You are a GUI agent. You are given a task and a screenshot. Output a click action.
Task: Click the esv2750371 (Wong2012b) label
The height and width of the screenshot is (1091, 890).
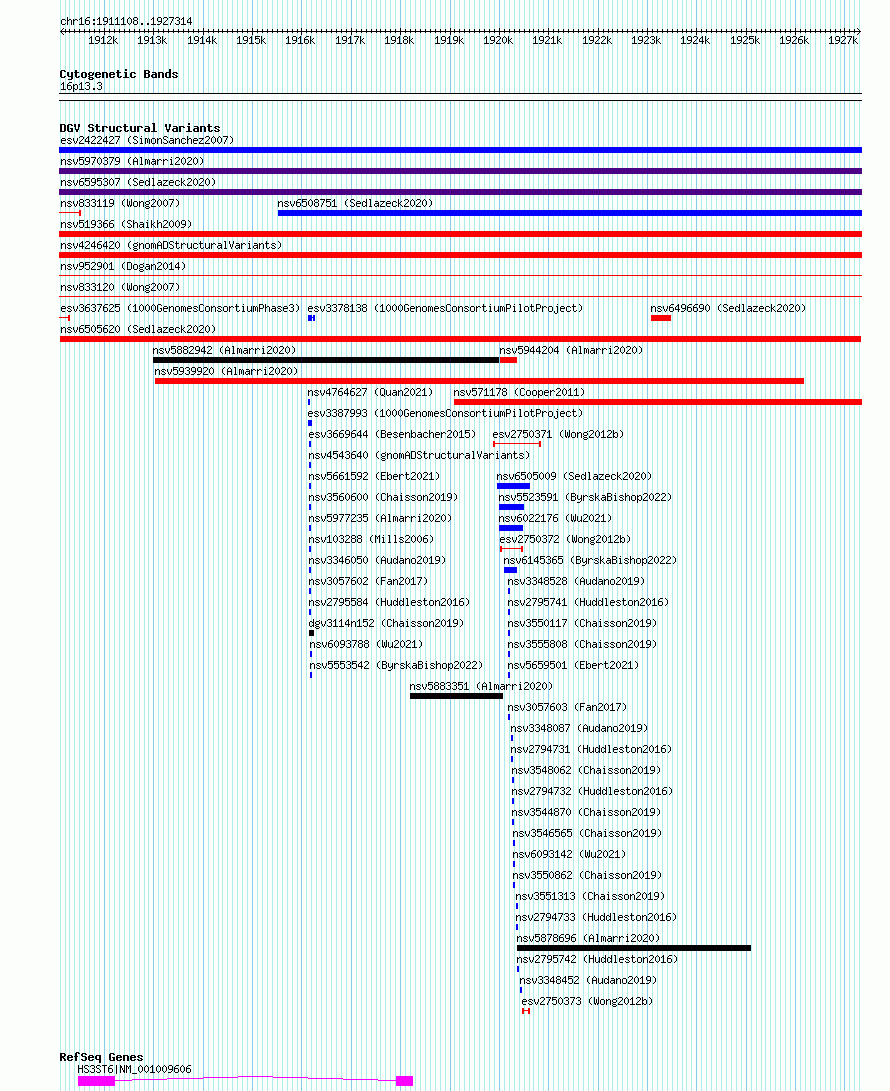[x=558, y=434]
